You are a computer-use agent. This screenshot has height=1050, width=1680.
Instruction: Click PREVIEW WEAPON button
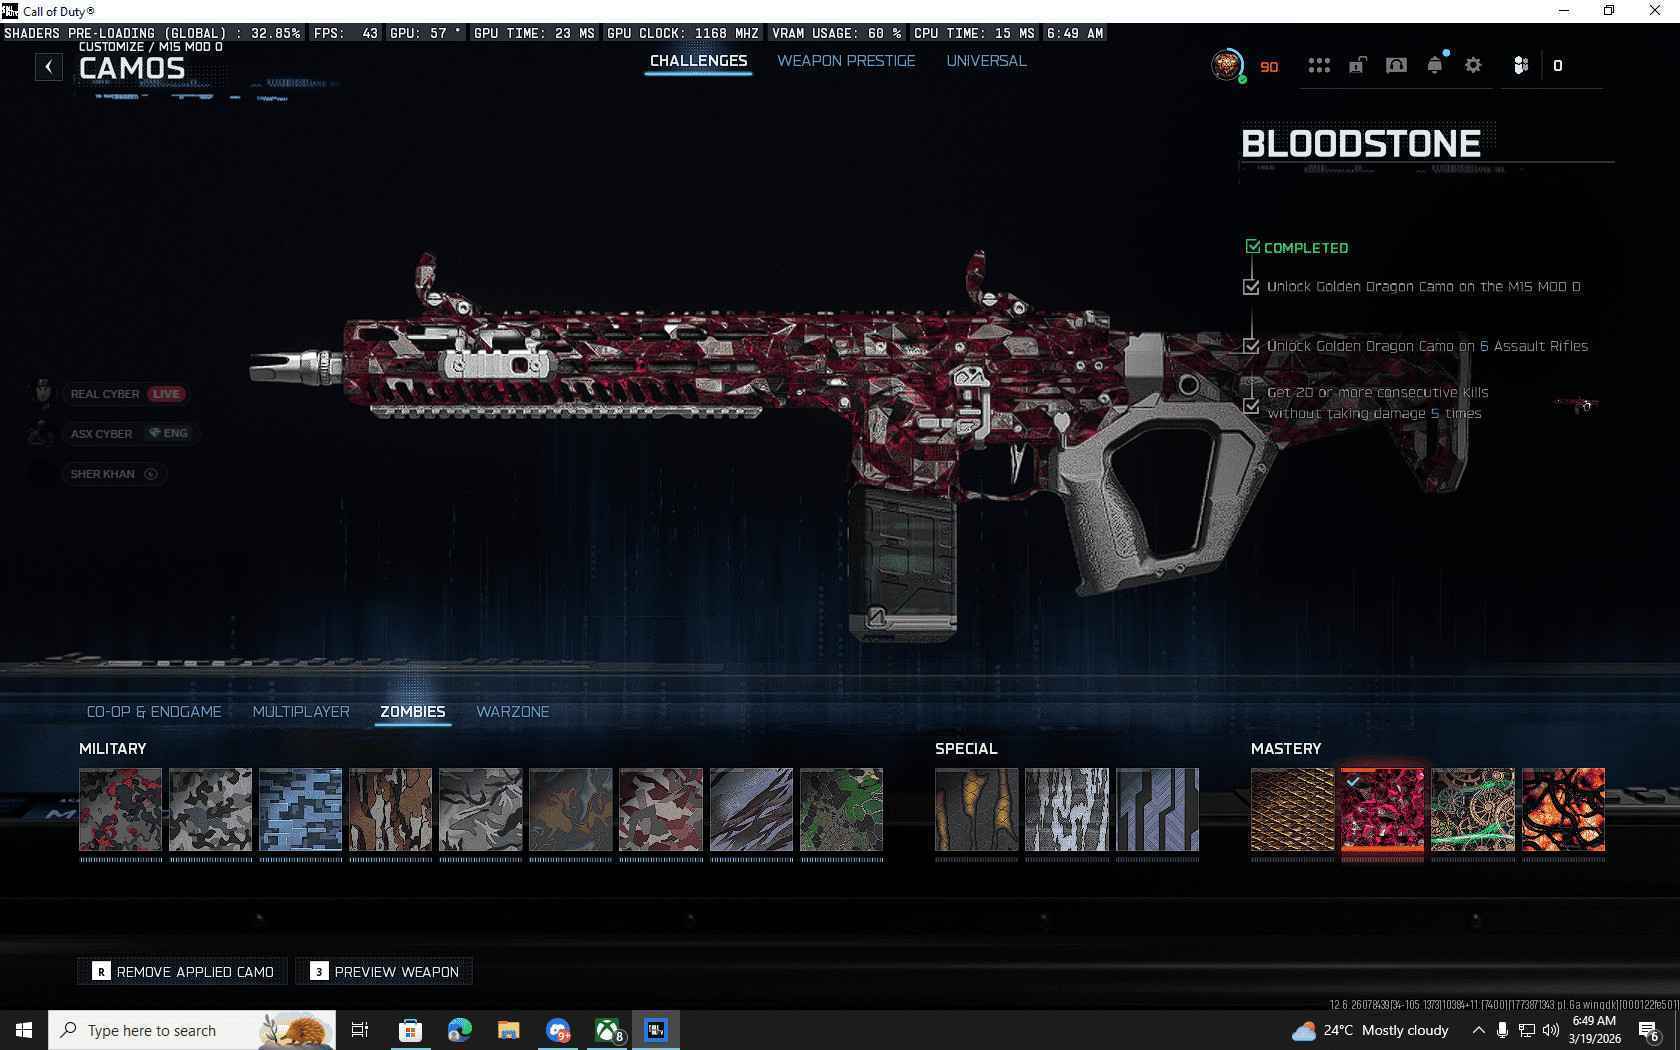tap(384, 971)
